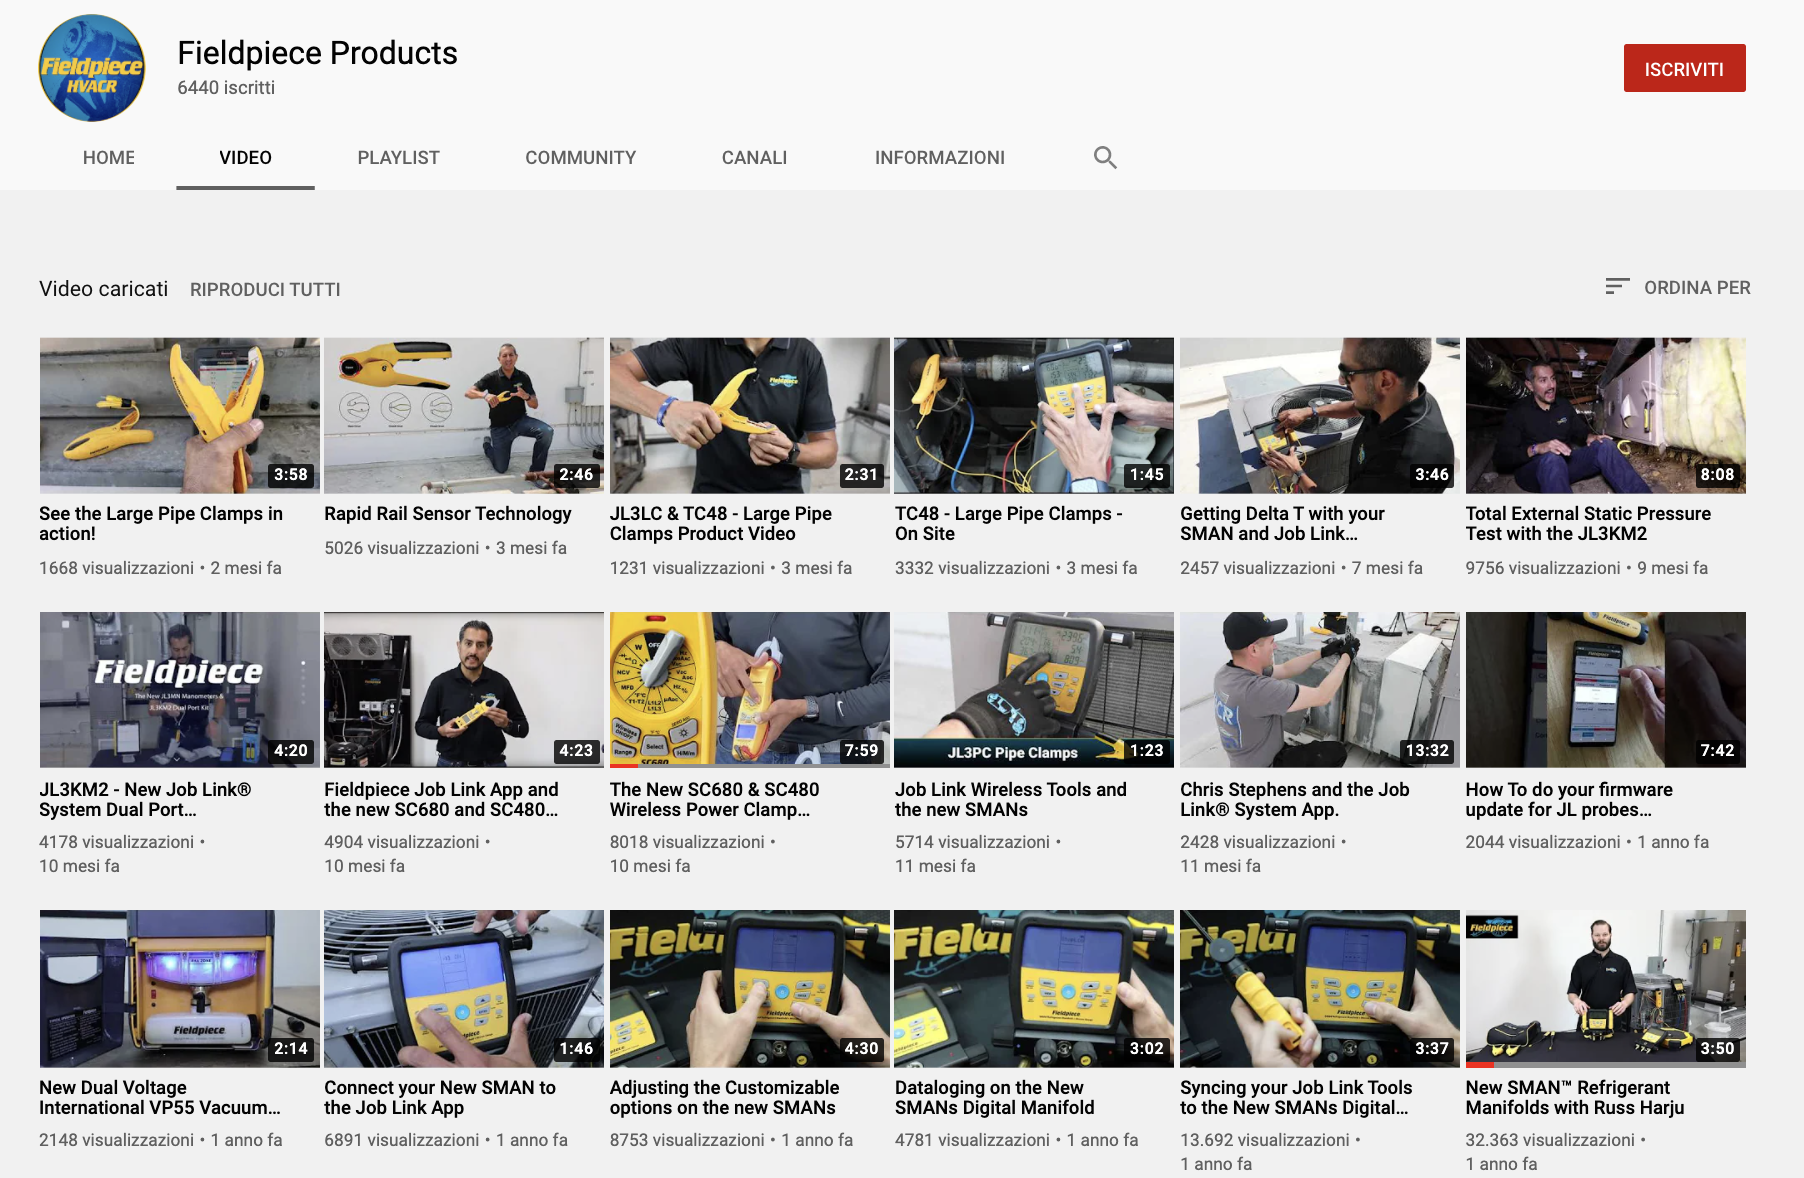Click title 'Chris Stephens and the Job Link System App'
1804x1178 pixels.
tap(1295, 799)
